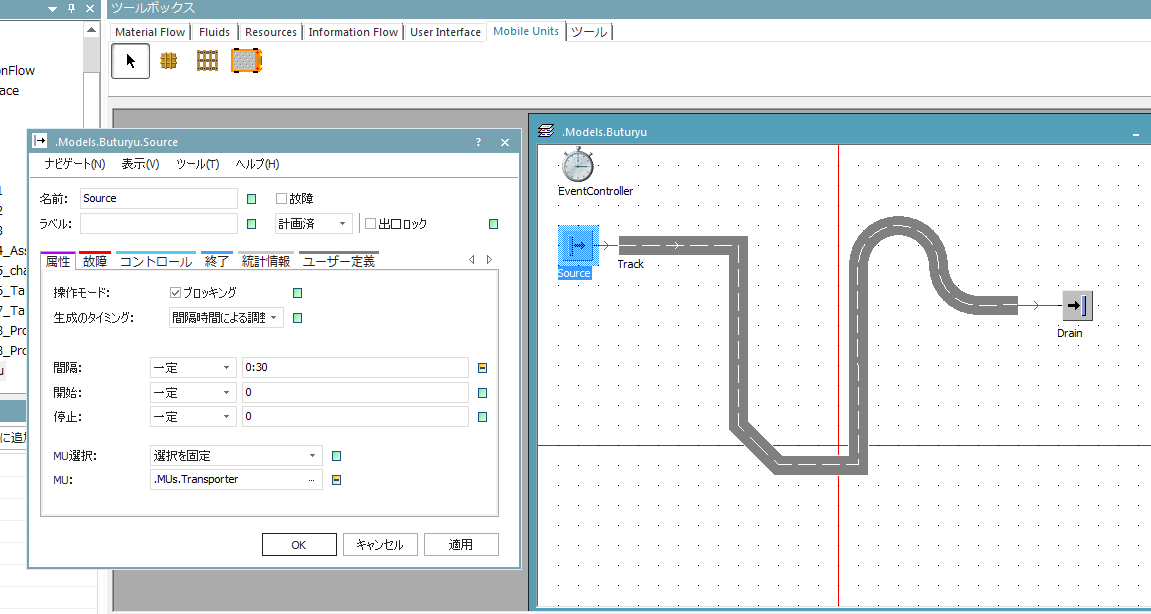Switch to the コントロール tab
Image resolution: width=1151 pixels, height=614 pixels.
(156, 261)
